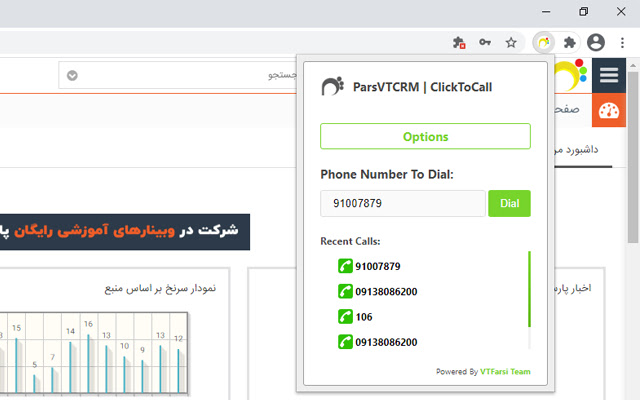
Task: Click the page's vertical scrollbar thumb
Action: pyautogui.click(x=633, y=157)
